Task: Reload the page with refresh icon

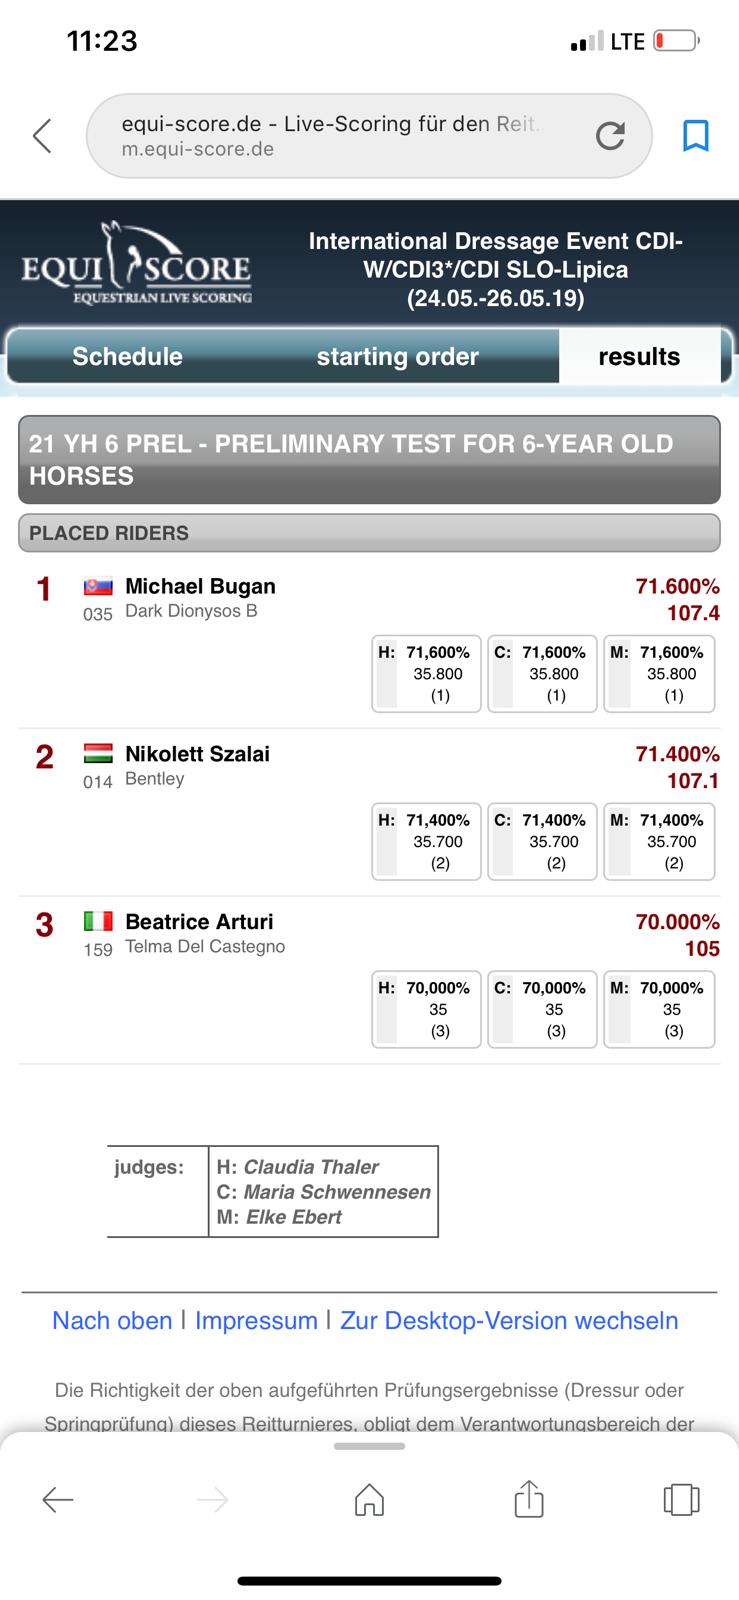Action: click(610, 136)
